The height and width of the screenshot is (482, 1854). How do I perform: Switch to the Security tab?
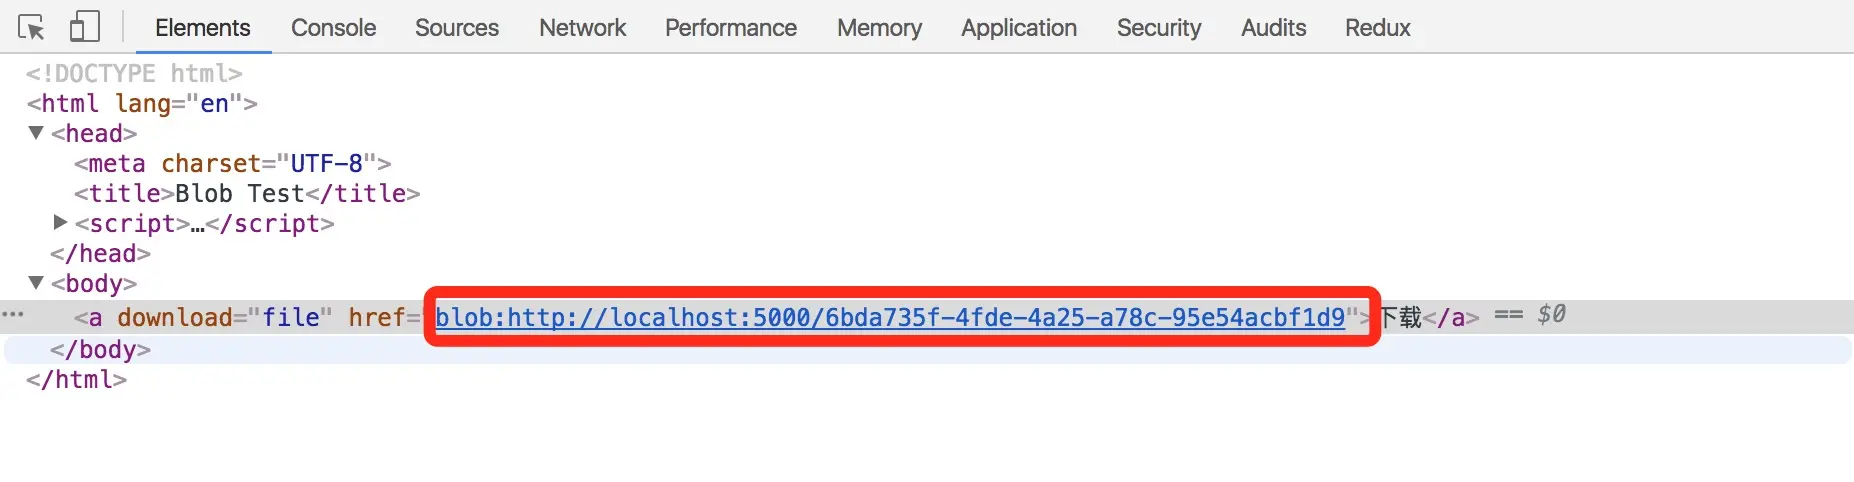tap(1159, 28)
